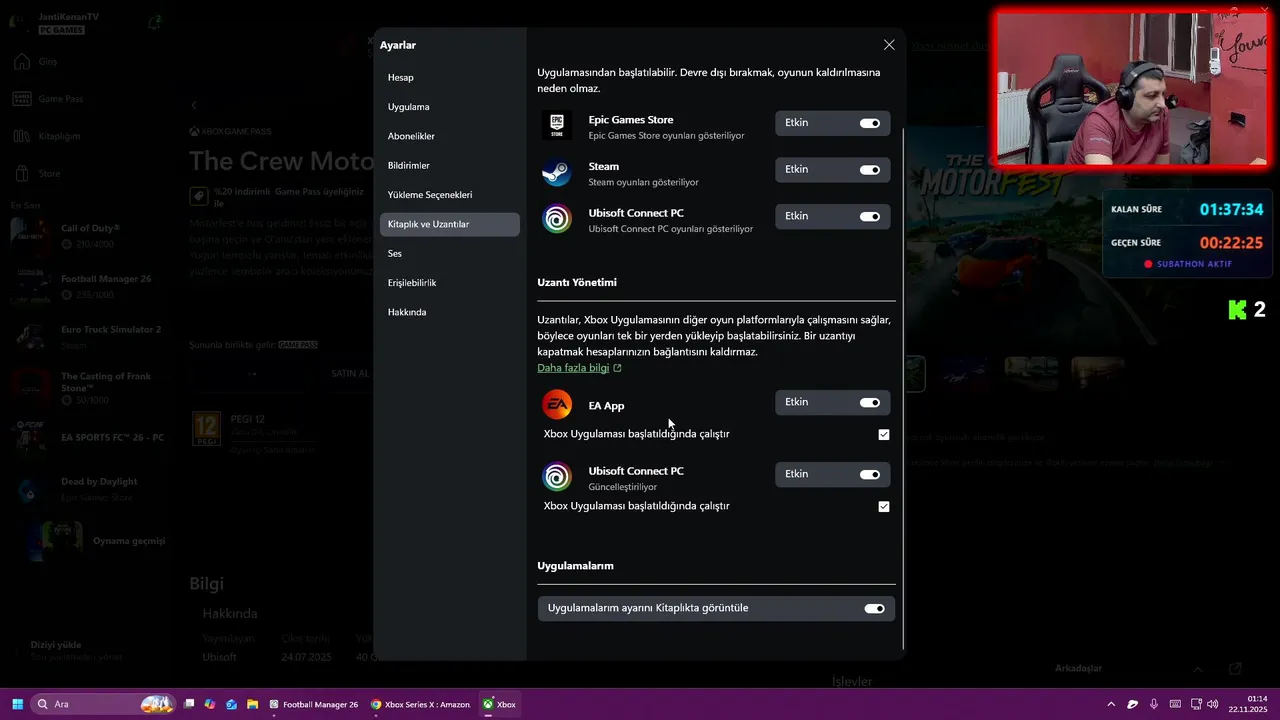Click the Epic Games Store logo icon
The width and height of the screenshot is (1280, 720).
click(x=557, y=126)
